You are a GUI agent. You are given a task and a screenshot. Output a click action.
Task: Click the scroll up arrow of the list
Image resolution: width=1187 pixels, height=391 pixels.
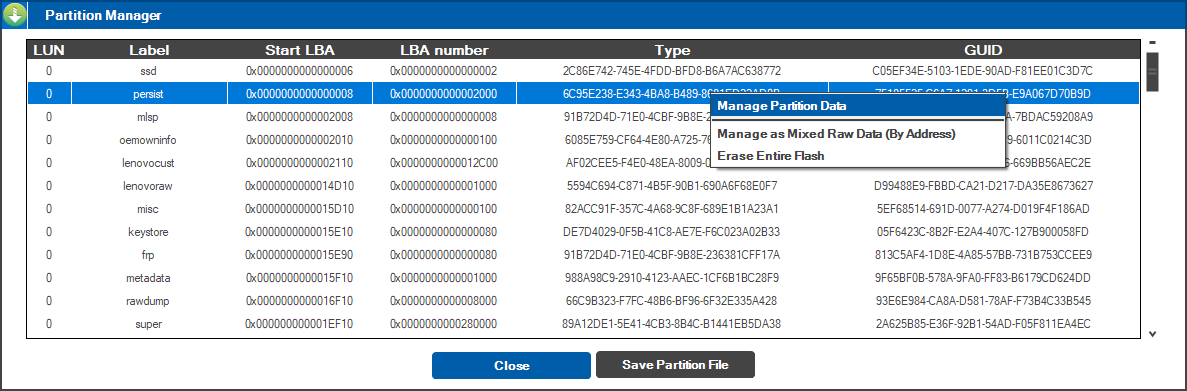pos(1153,42)
